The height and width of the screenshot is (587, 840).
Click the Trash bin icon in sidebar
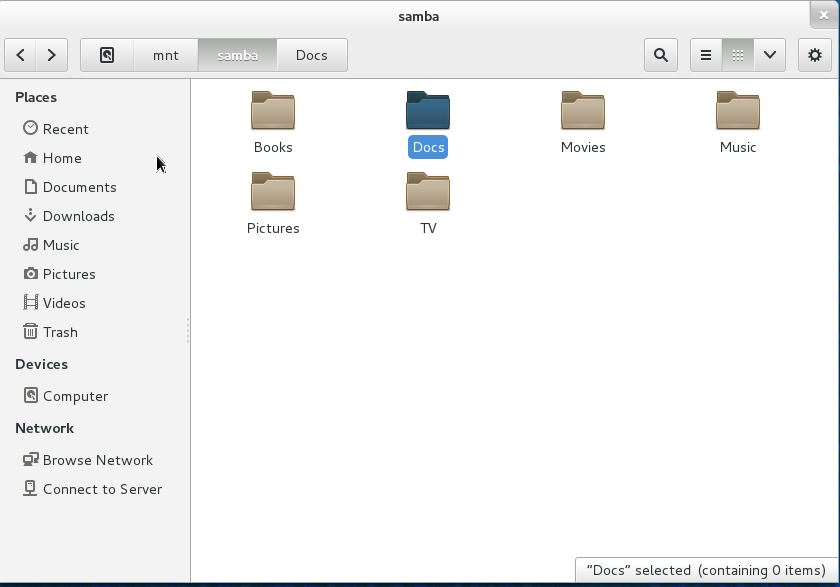tap(31, 332)
